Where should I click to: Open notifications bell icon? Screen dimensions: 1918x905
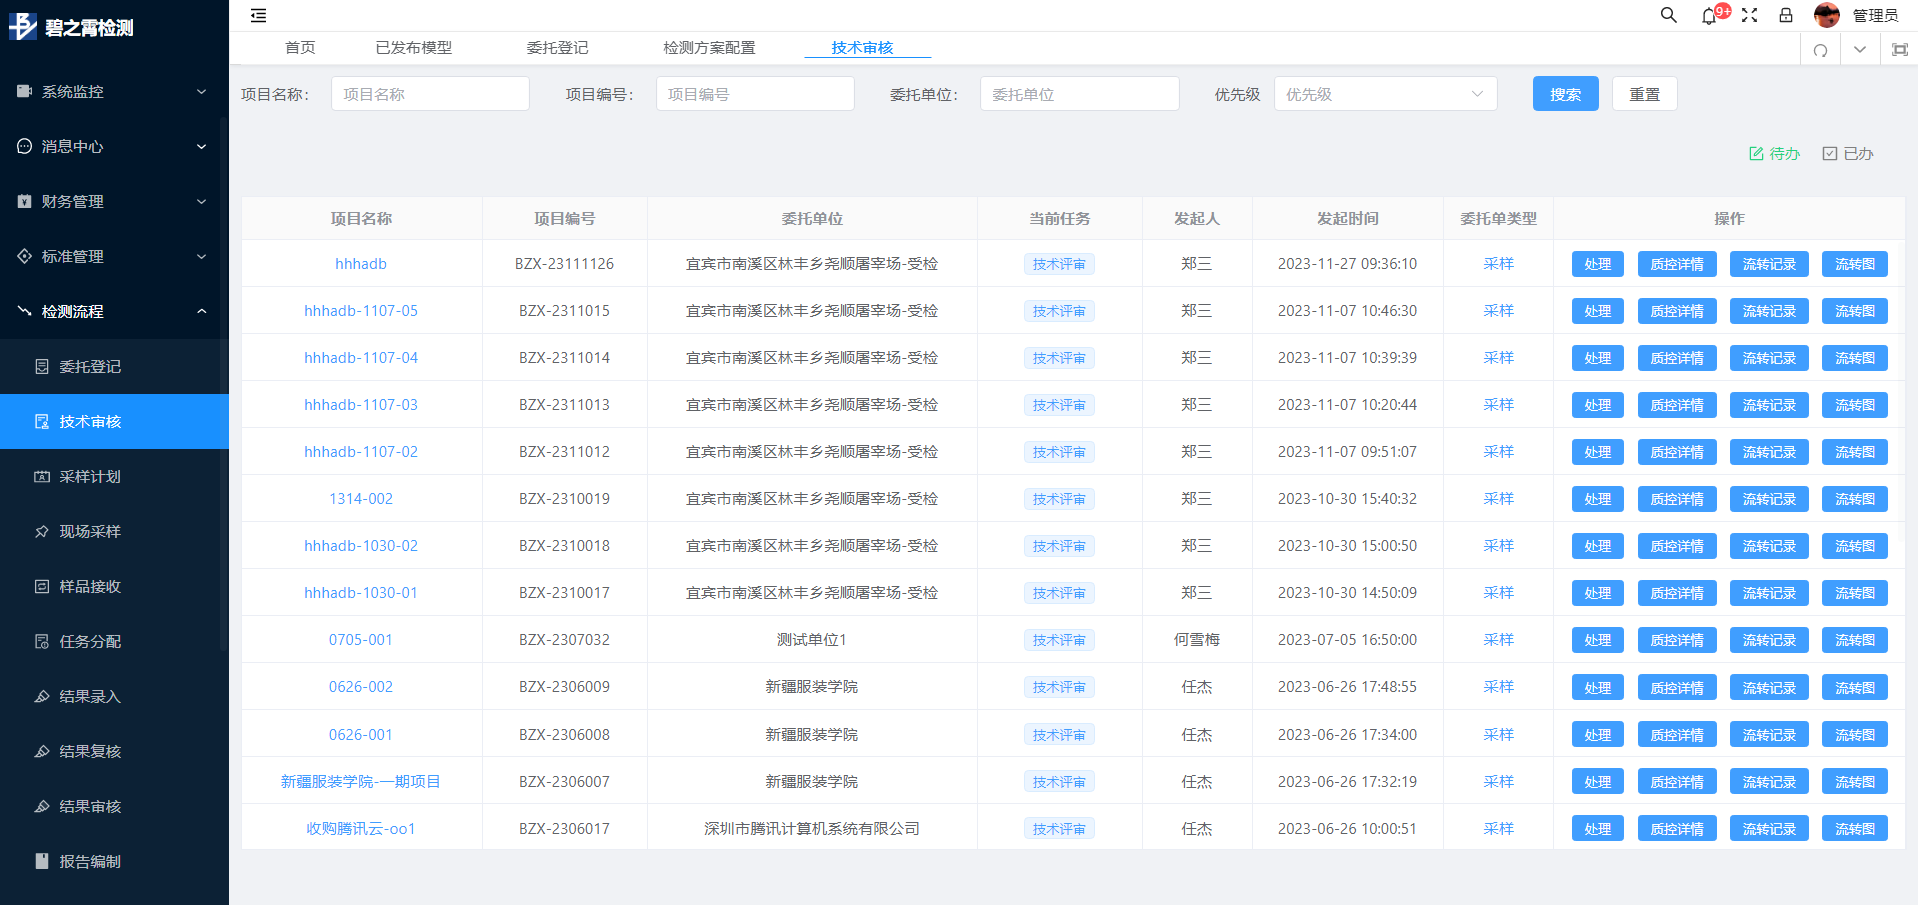1709,16
